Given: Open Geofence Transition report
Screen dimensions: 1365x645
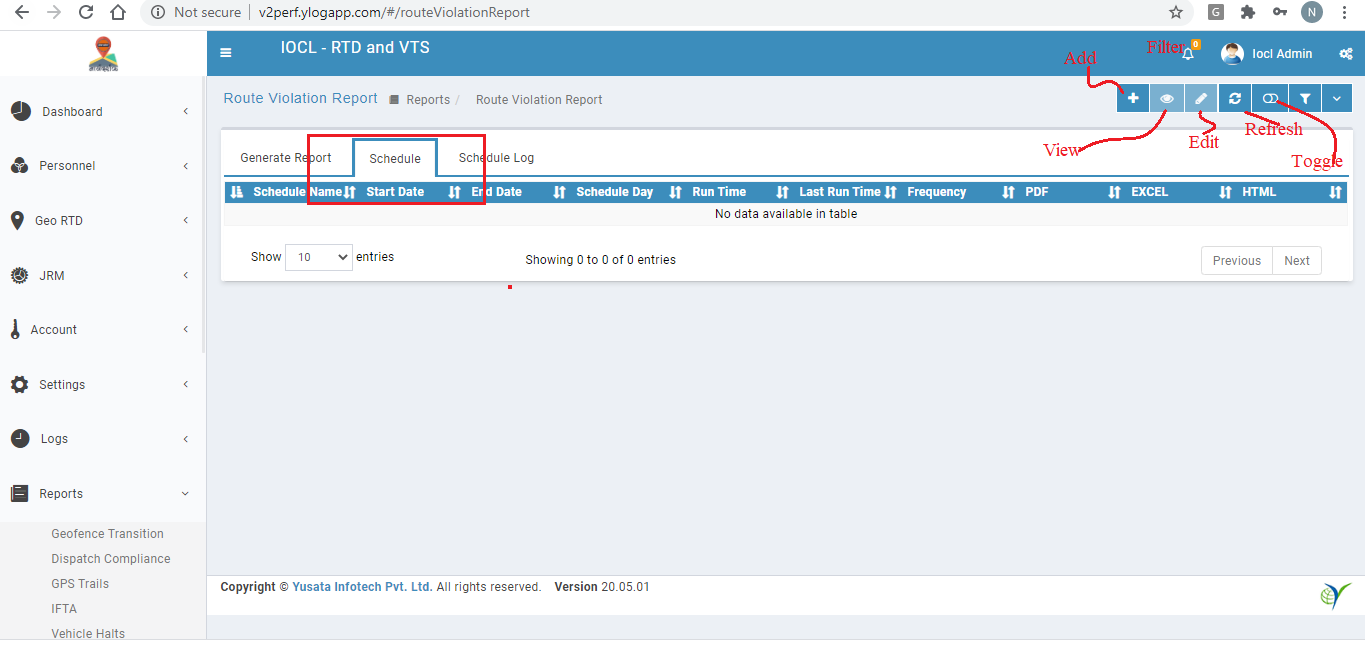Looking at the screenshot, I should click(107, 534).
